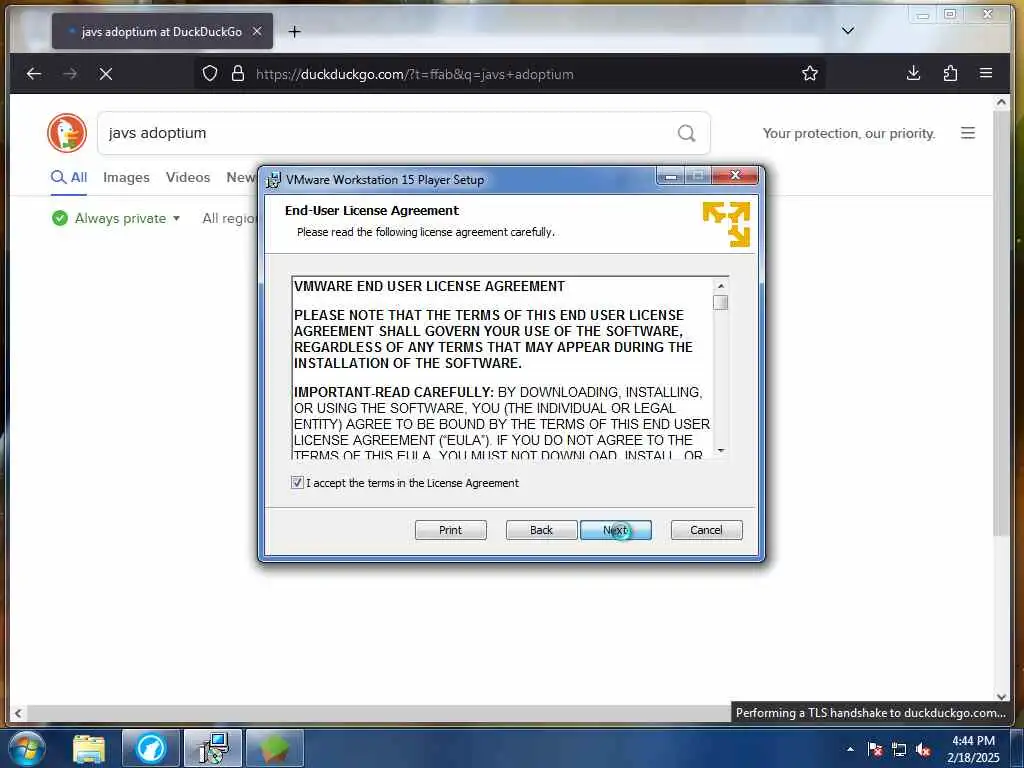Show hidden system tray icons
This screenshot has width=1024, height=768.
coord(850,749)
